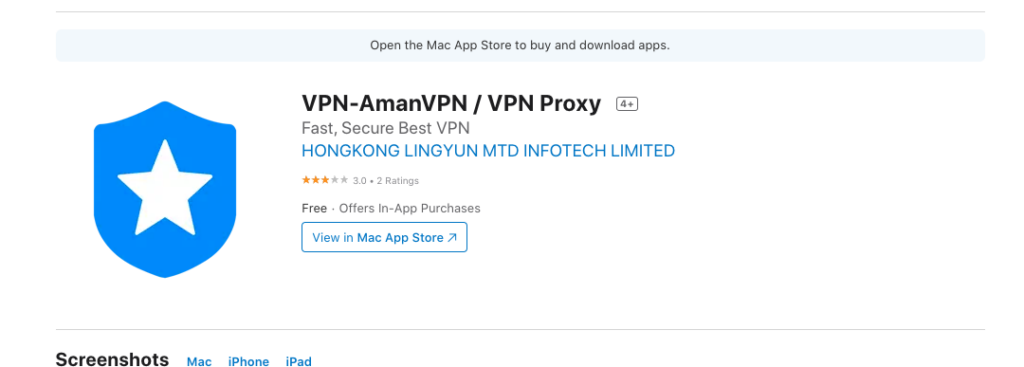Image resolution: width=1024 pixels, height=367 pixels.
Task: Click the last gray rating star
Action: pyautogui.click(x=344, y=180)
